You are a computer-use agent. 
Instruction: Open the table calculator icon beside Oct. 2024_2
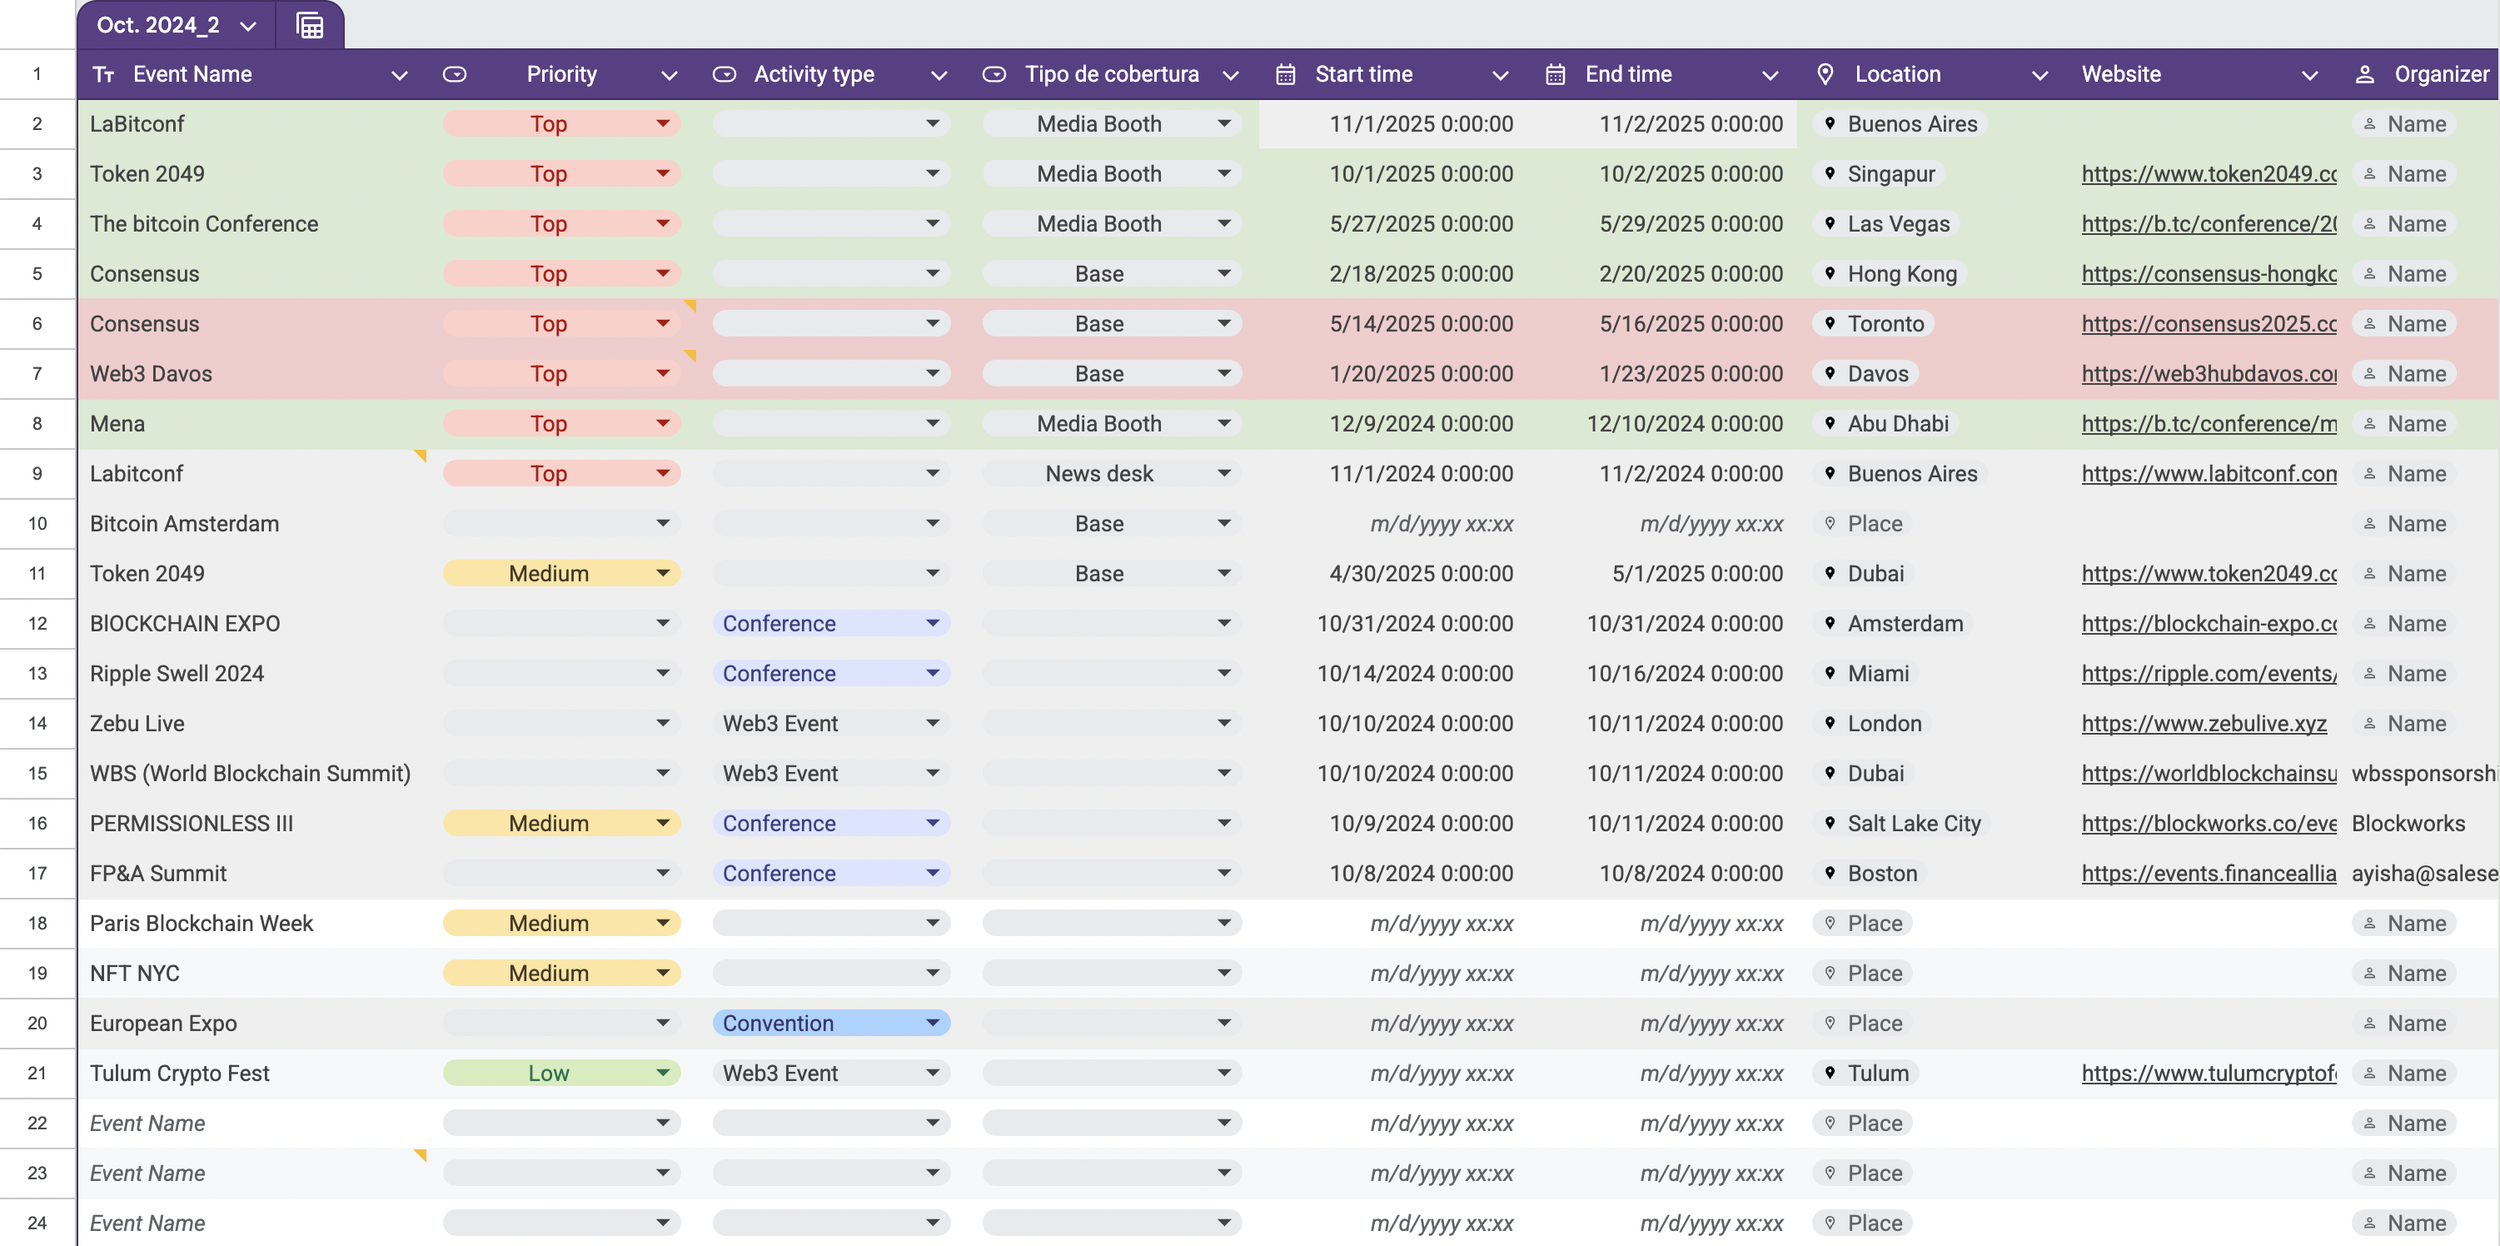310,25
